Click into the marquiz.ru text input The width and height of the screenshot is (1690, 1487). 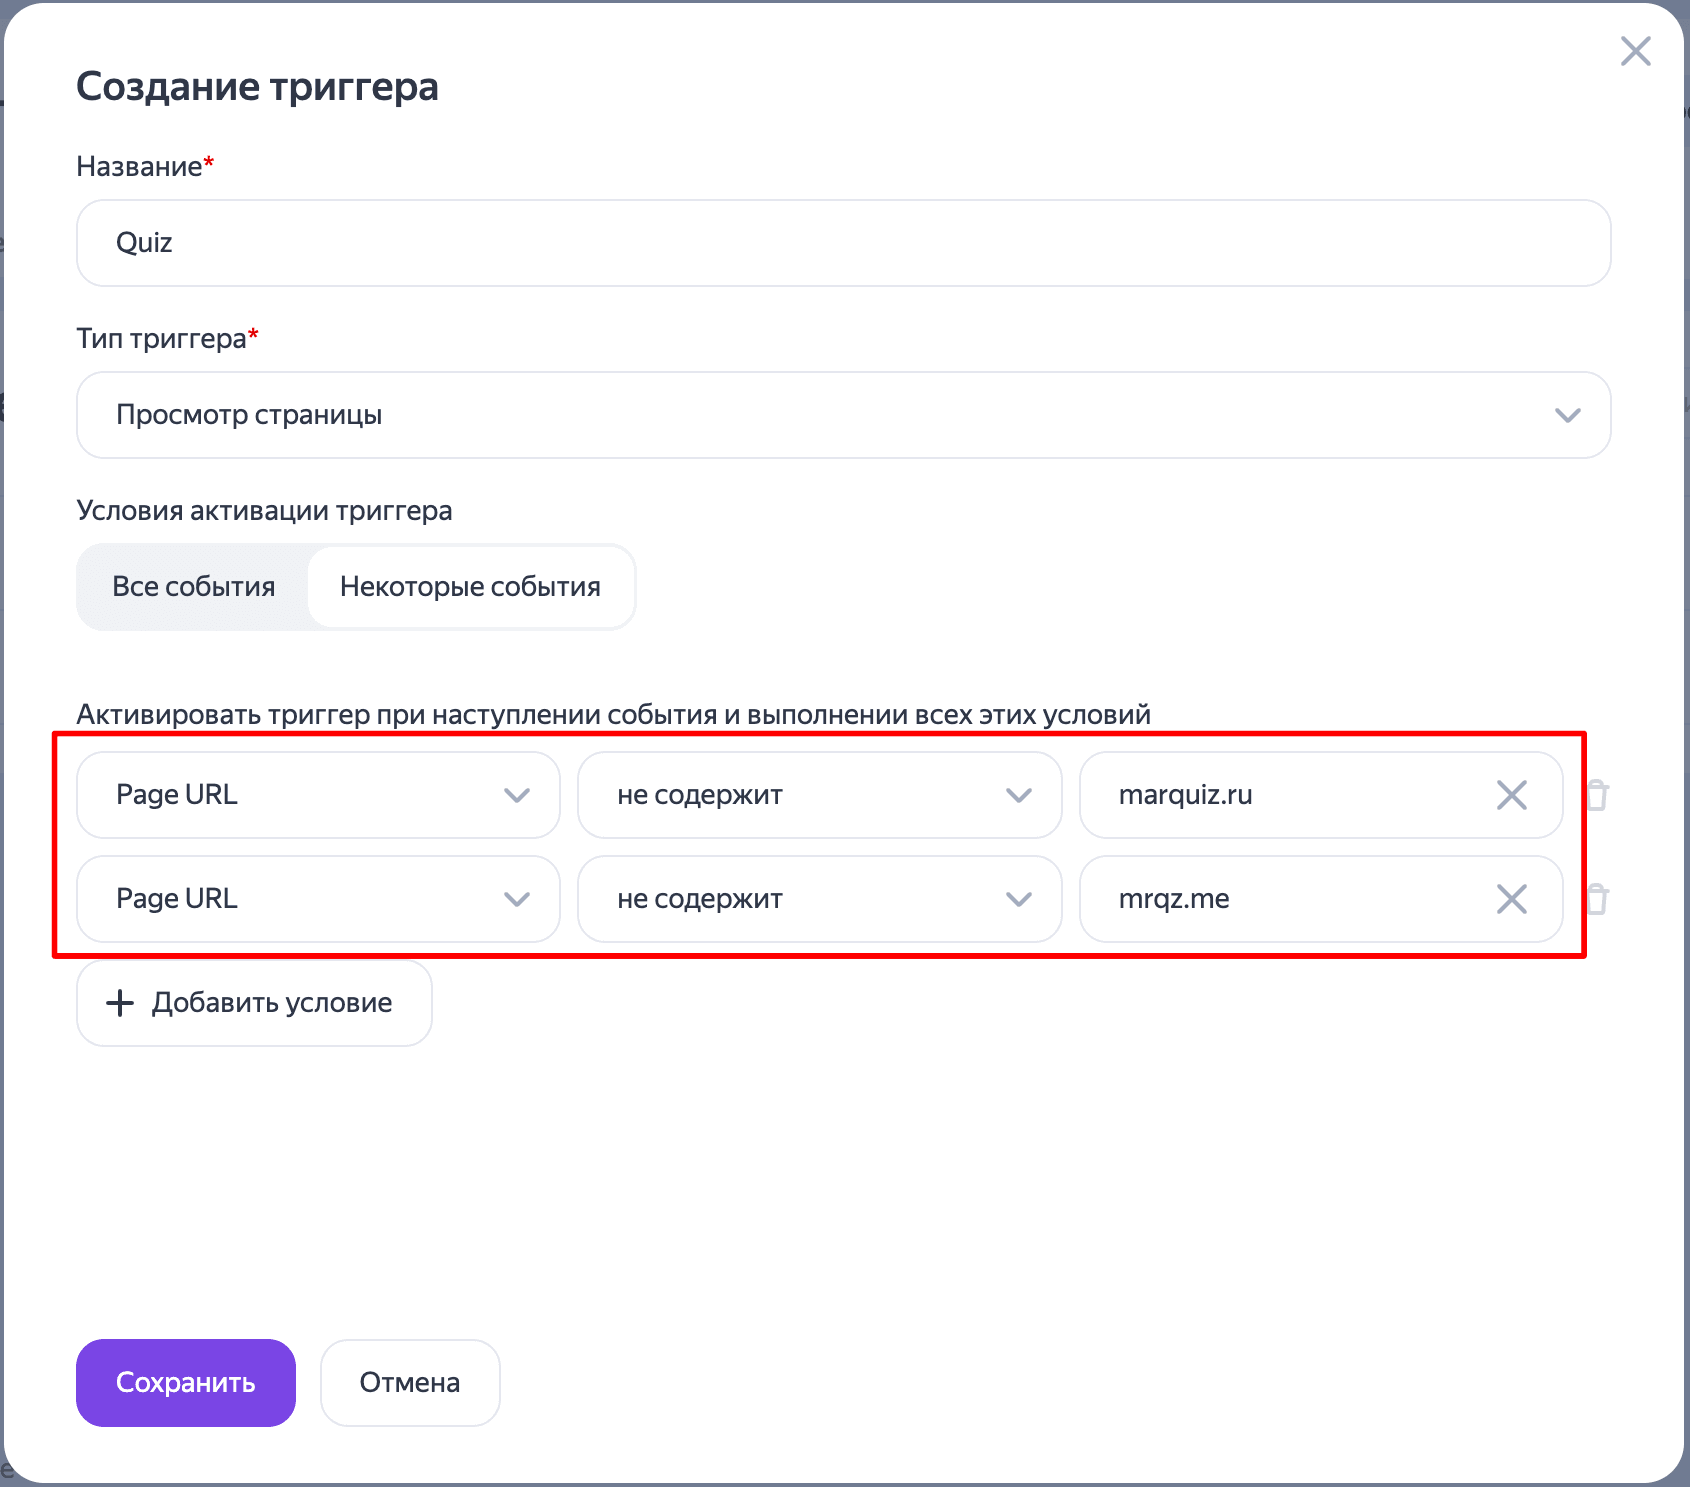[x=1290, y=795]
